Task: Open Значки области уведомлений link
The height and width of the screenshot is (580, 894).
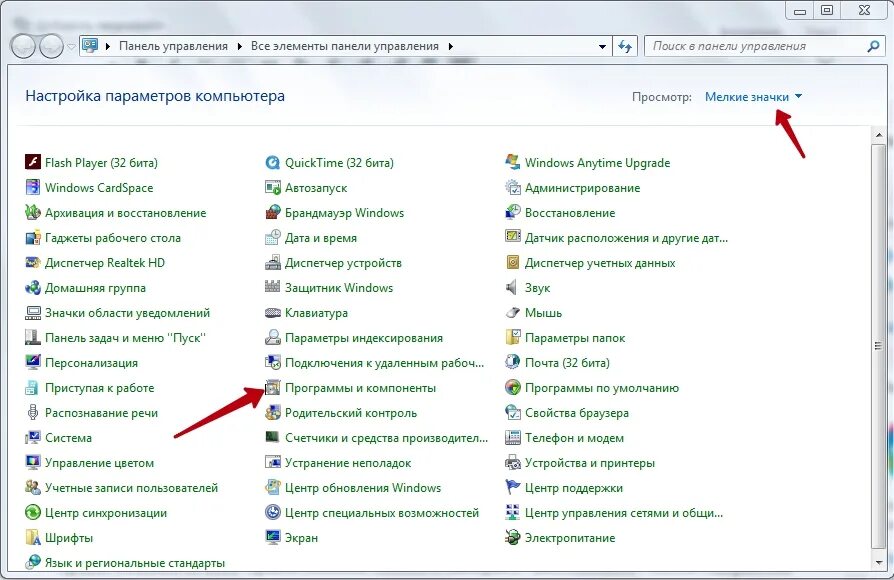Action: [127, 313]
